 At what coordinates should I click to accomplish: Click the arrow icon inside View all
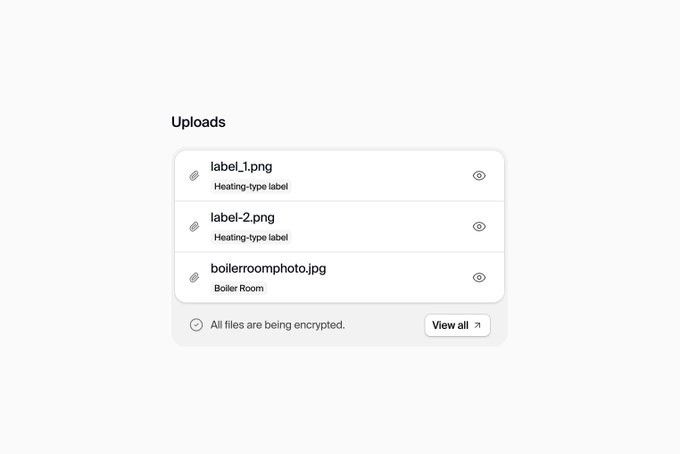pos(477,325)
